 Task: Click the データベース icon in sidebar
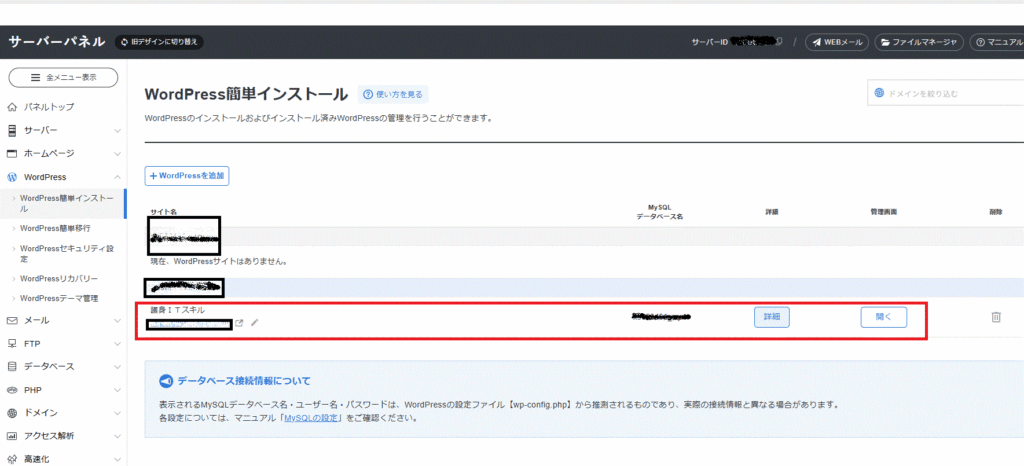(x=12, y=367)
